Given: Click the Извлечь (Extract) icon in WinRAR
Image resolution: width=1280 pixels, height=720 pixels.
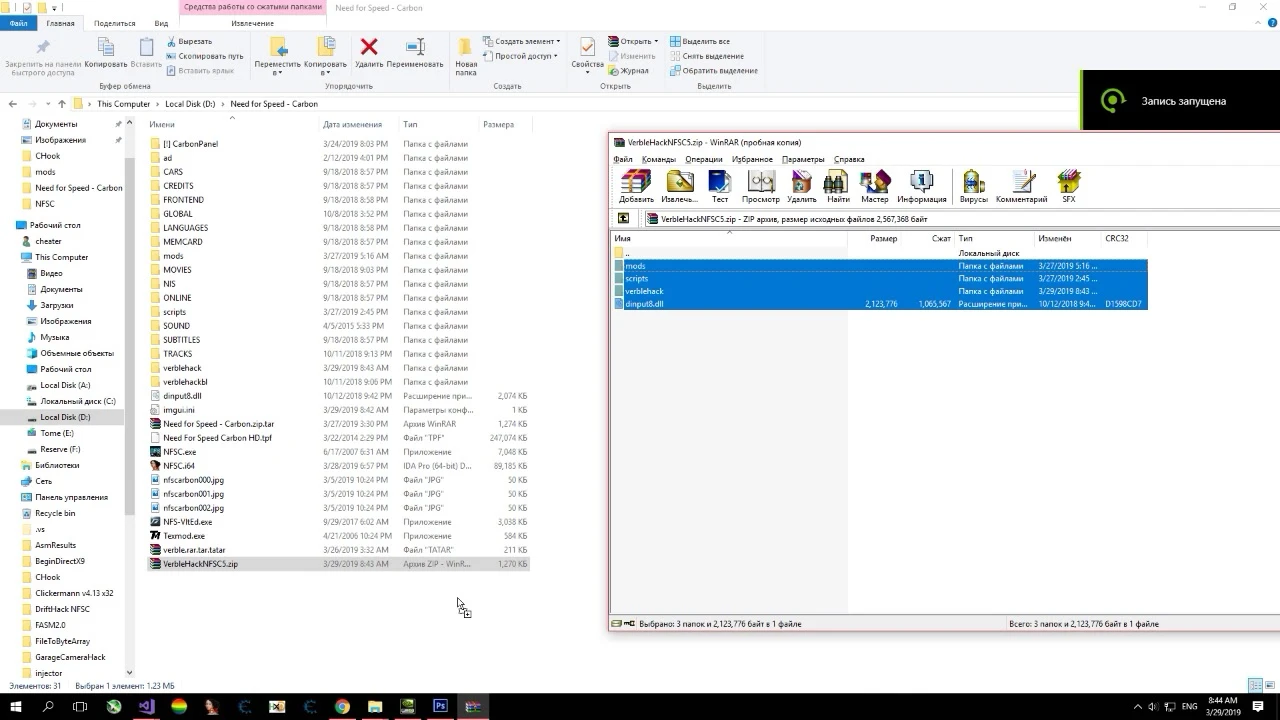Looking at the screenshot, I should click(x=679, y=186).
